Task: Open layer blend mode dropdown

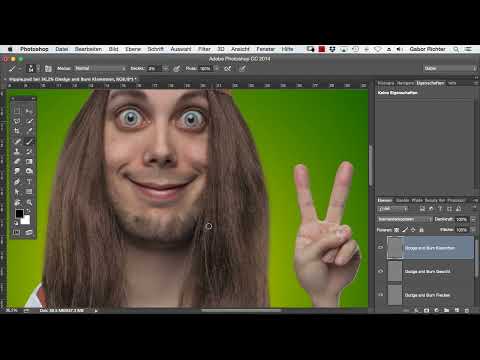Action: [x=405, y=219]
